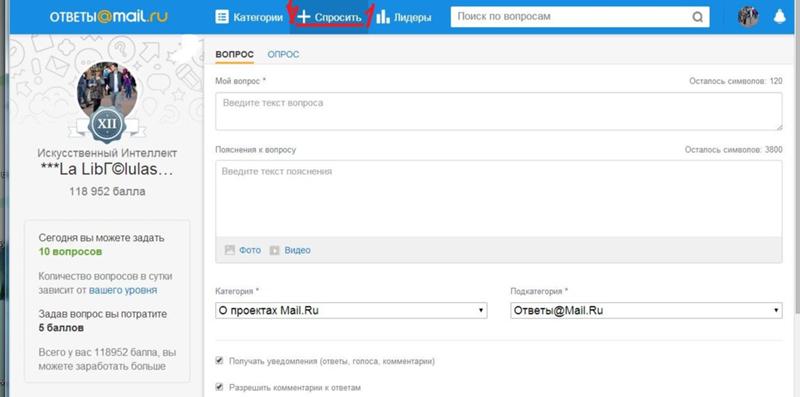The image size is (800, 397).
Task: Click the XII level badge
Action: (x=107, y=124)
